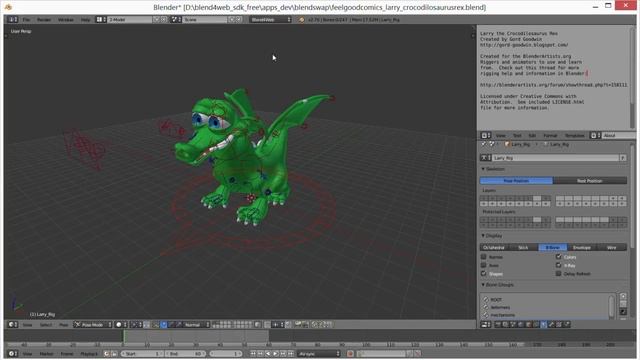This screenshot has width=640, height=360.
Task: Open the Text Editor type selector
Action: (x=486, y=135)
